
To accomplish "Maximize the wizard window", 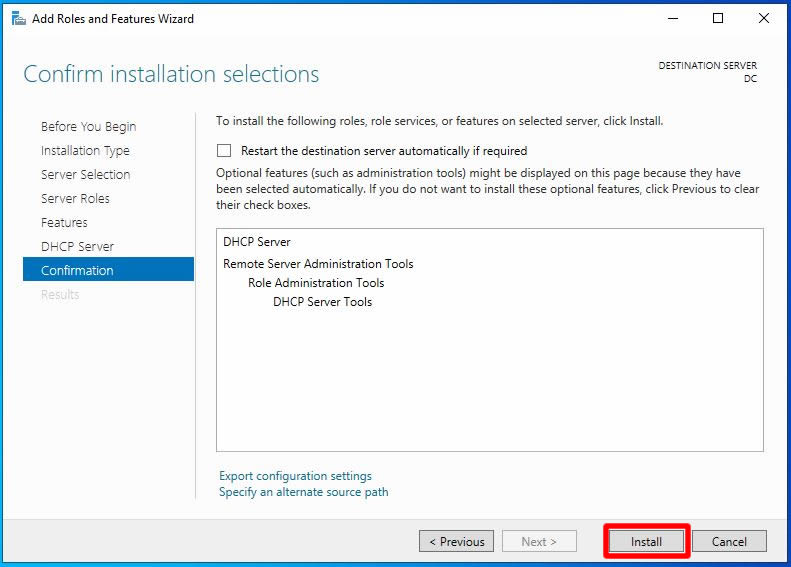I will (x=718, y=19).
